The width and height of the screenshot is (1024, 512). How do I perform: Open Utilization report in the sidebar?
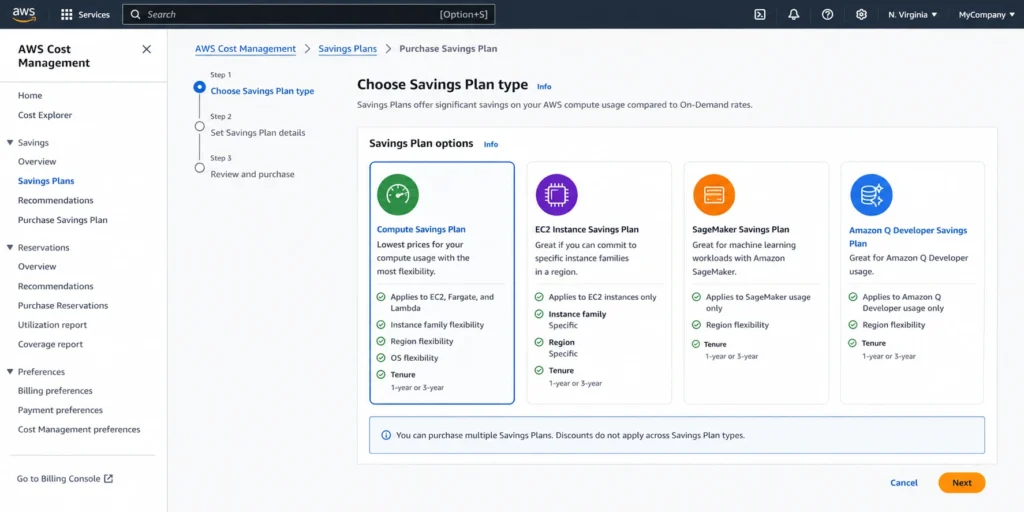click(52, 325)
